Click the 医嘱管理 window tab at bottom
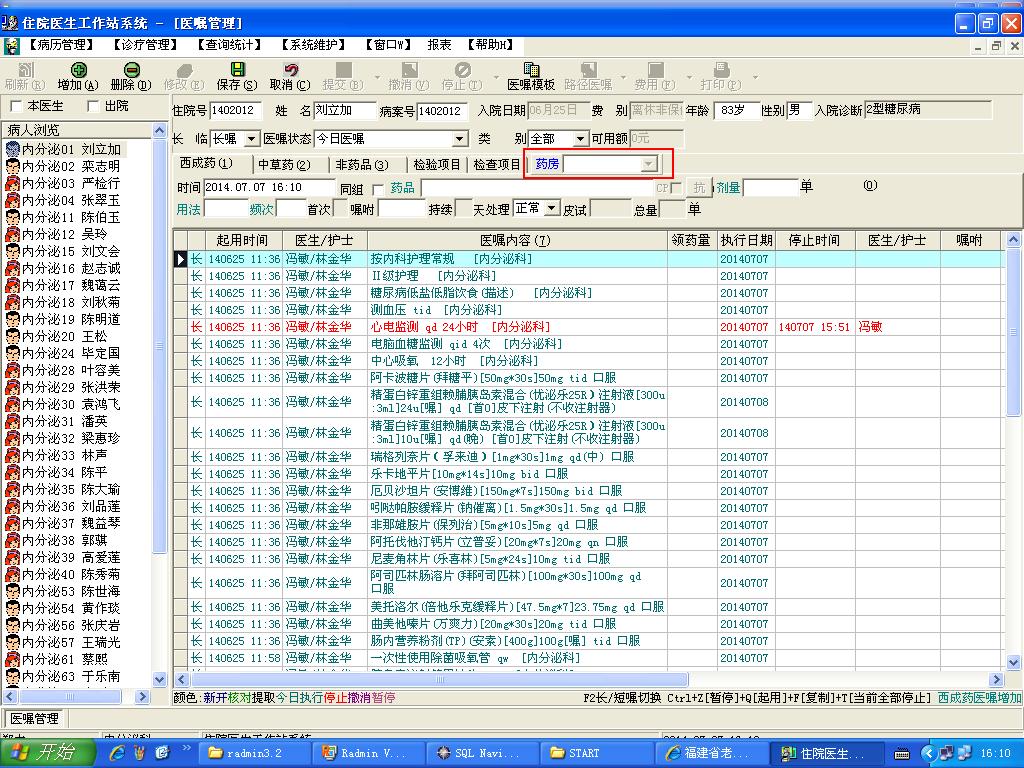Viewport: 1024px width, 768px height. 34,718
